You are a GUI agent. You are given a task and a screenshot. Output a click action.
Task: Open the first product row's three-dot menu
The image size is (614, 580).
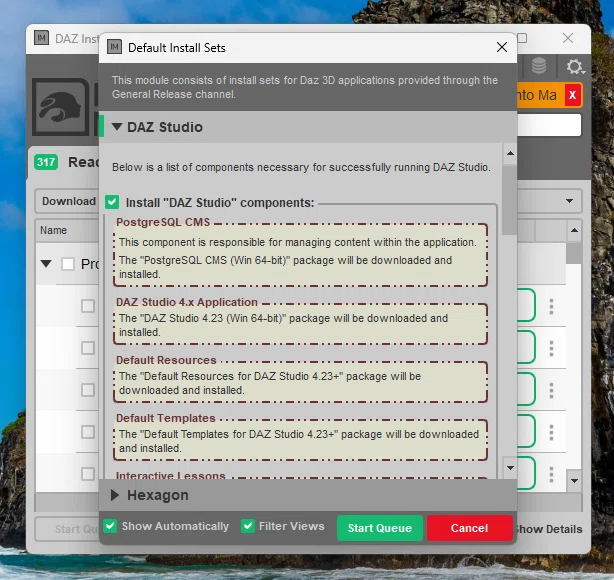click(x=551, y=306)
